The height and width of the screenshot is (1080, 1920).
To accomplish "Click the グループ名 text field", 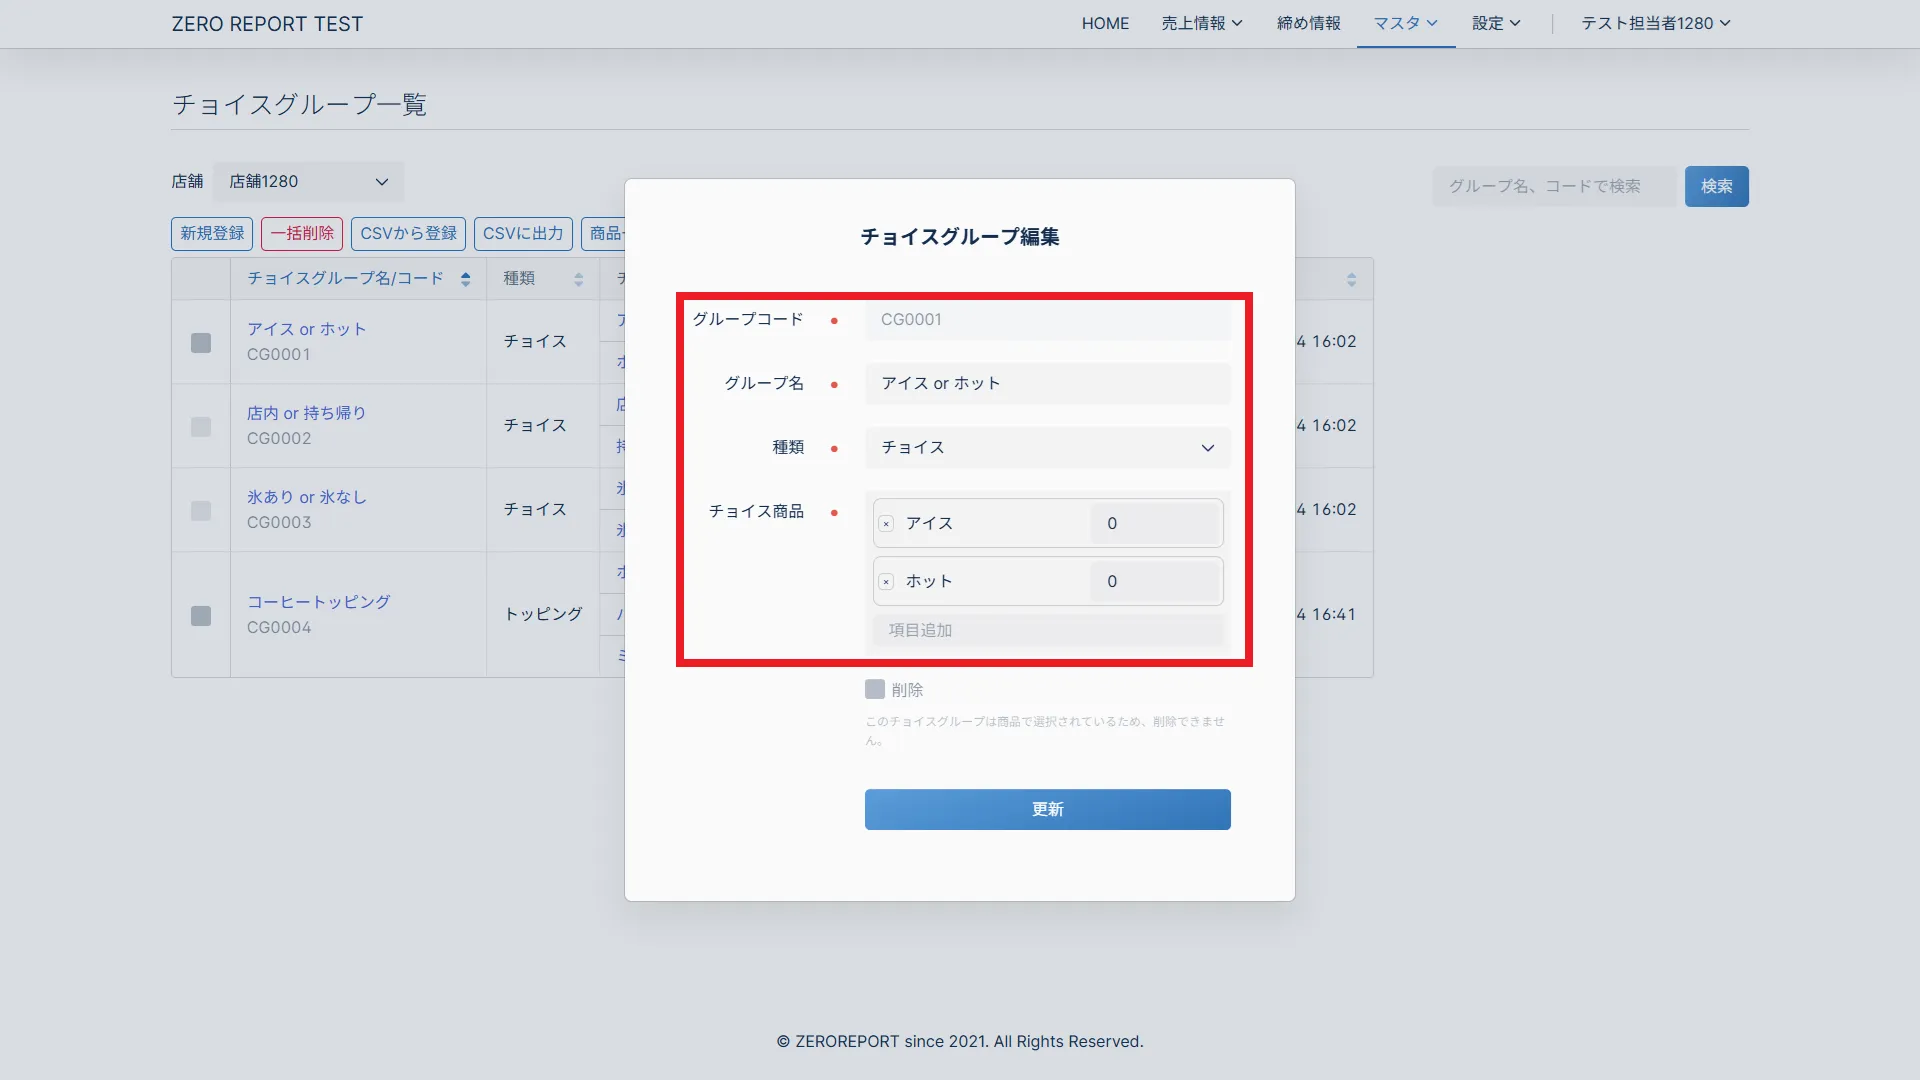I will click(1047, 384).
